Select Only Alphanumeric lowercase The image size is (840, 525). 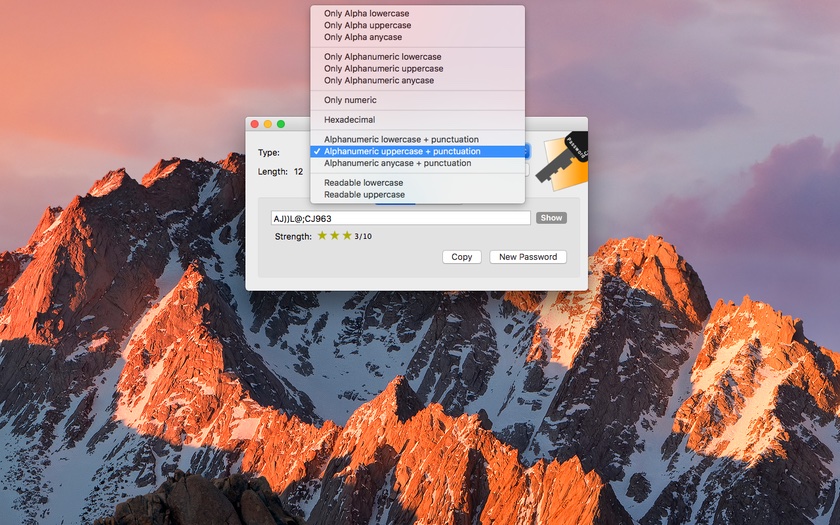point(382,57)
